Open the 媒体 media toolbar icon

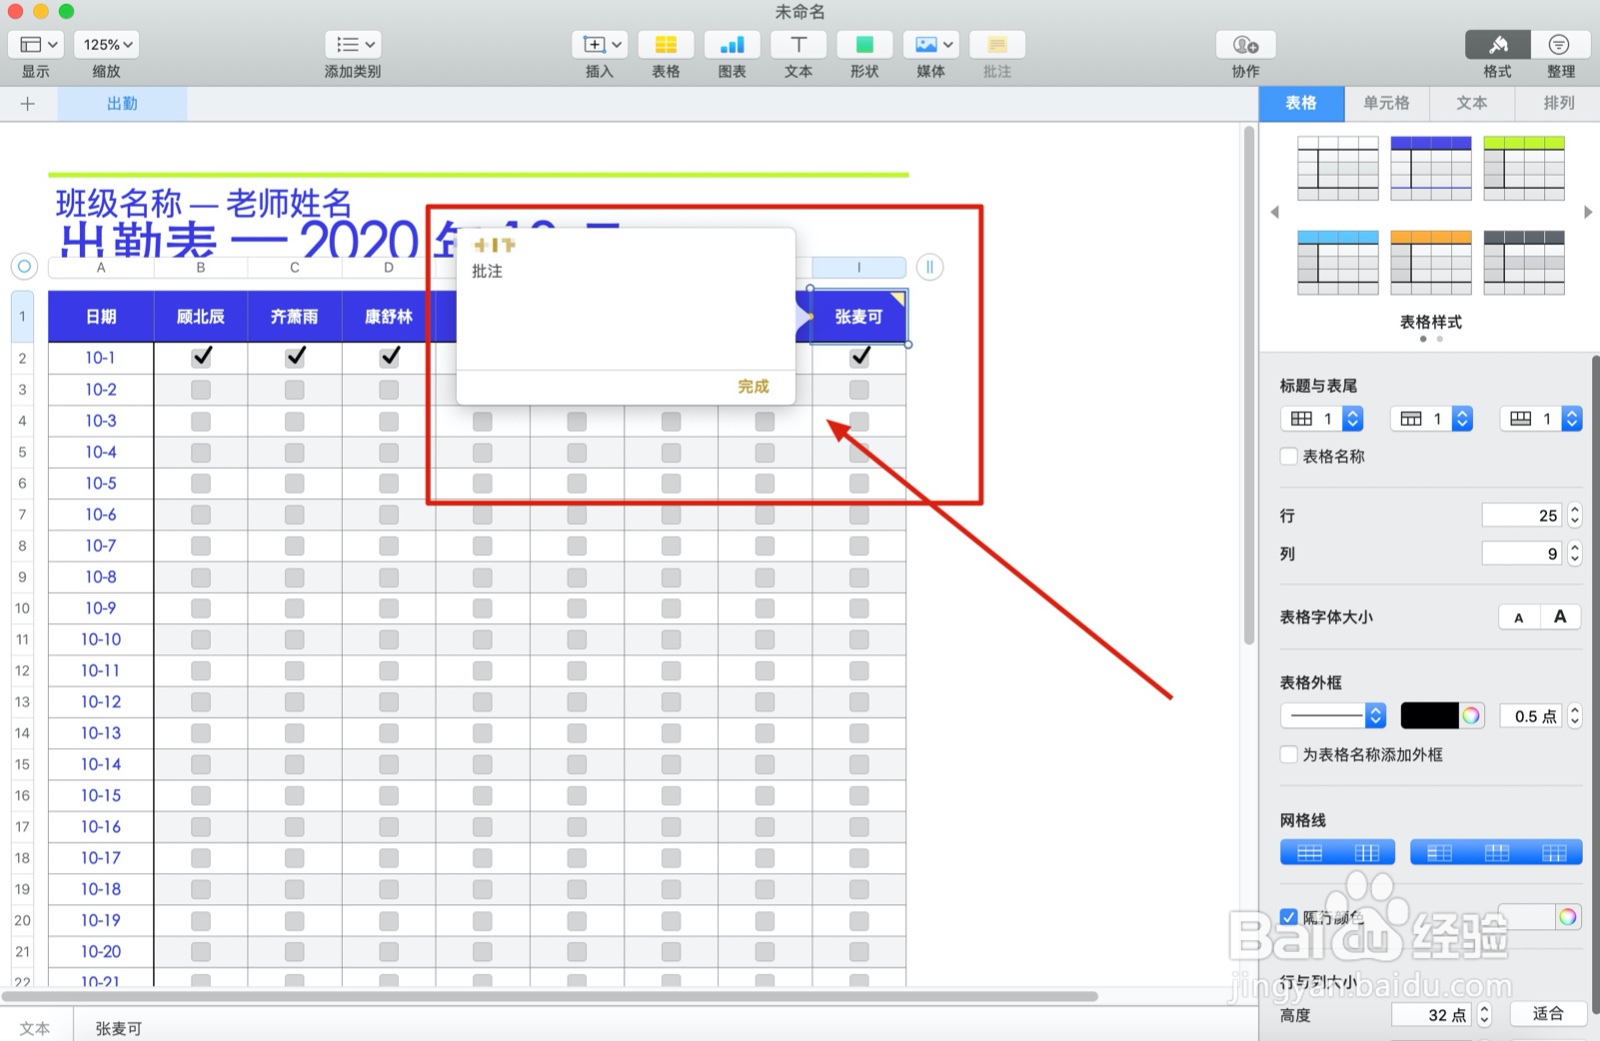[x=931, y=44]
